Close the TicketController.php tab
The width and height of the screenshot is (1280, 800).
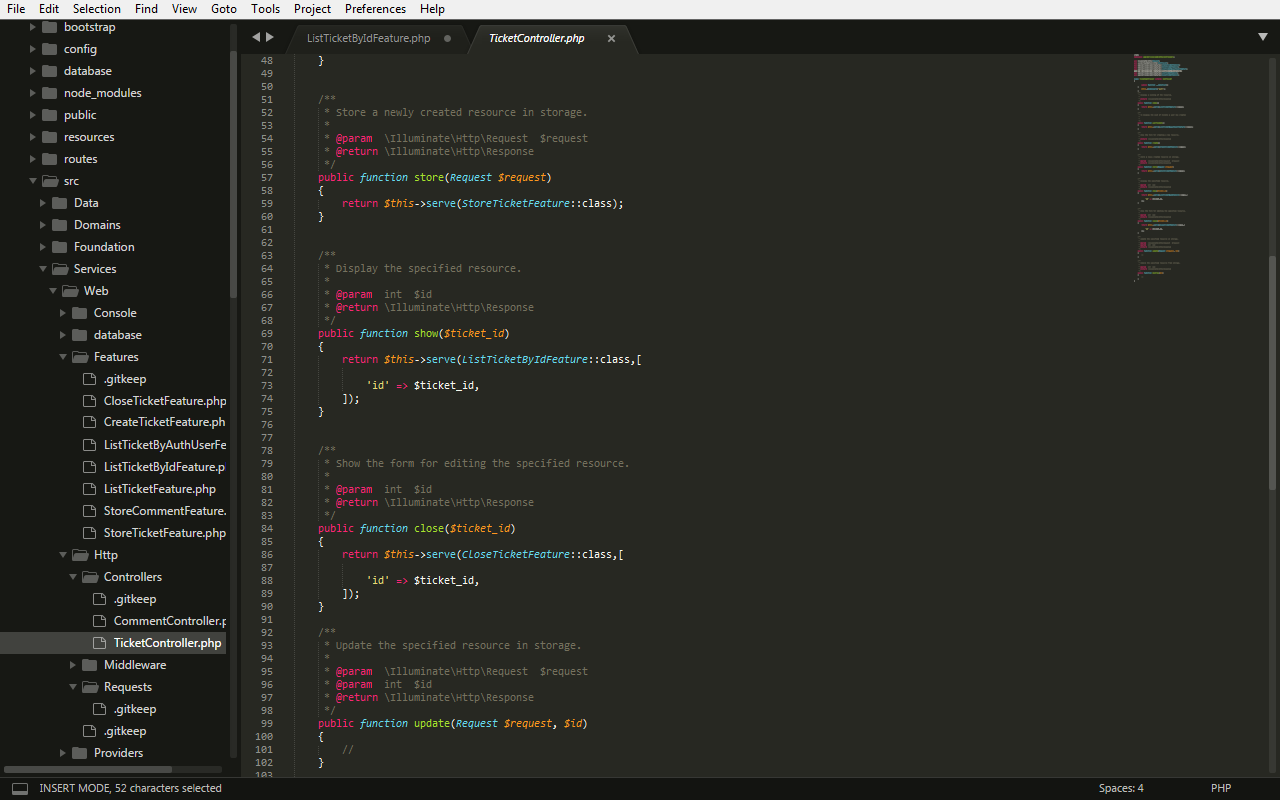(611, 38)
